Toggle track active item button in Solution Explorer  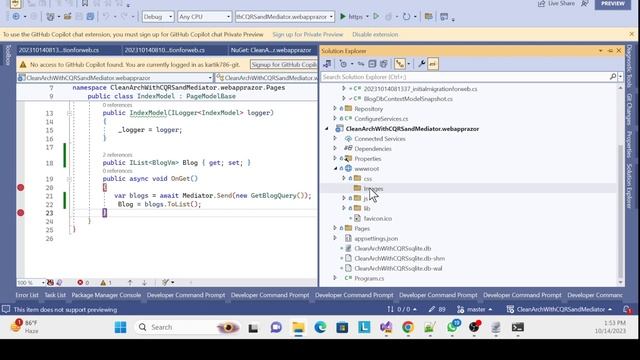click(x=400, y=64)
